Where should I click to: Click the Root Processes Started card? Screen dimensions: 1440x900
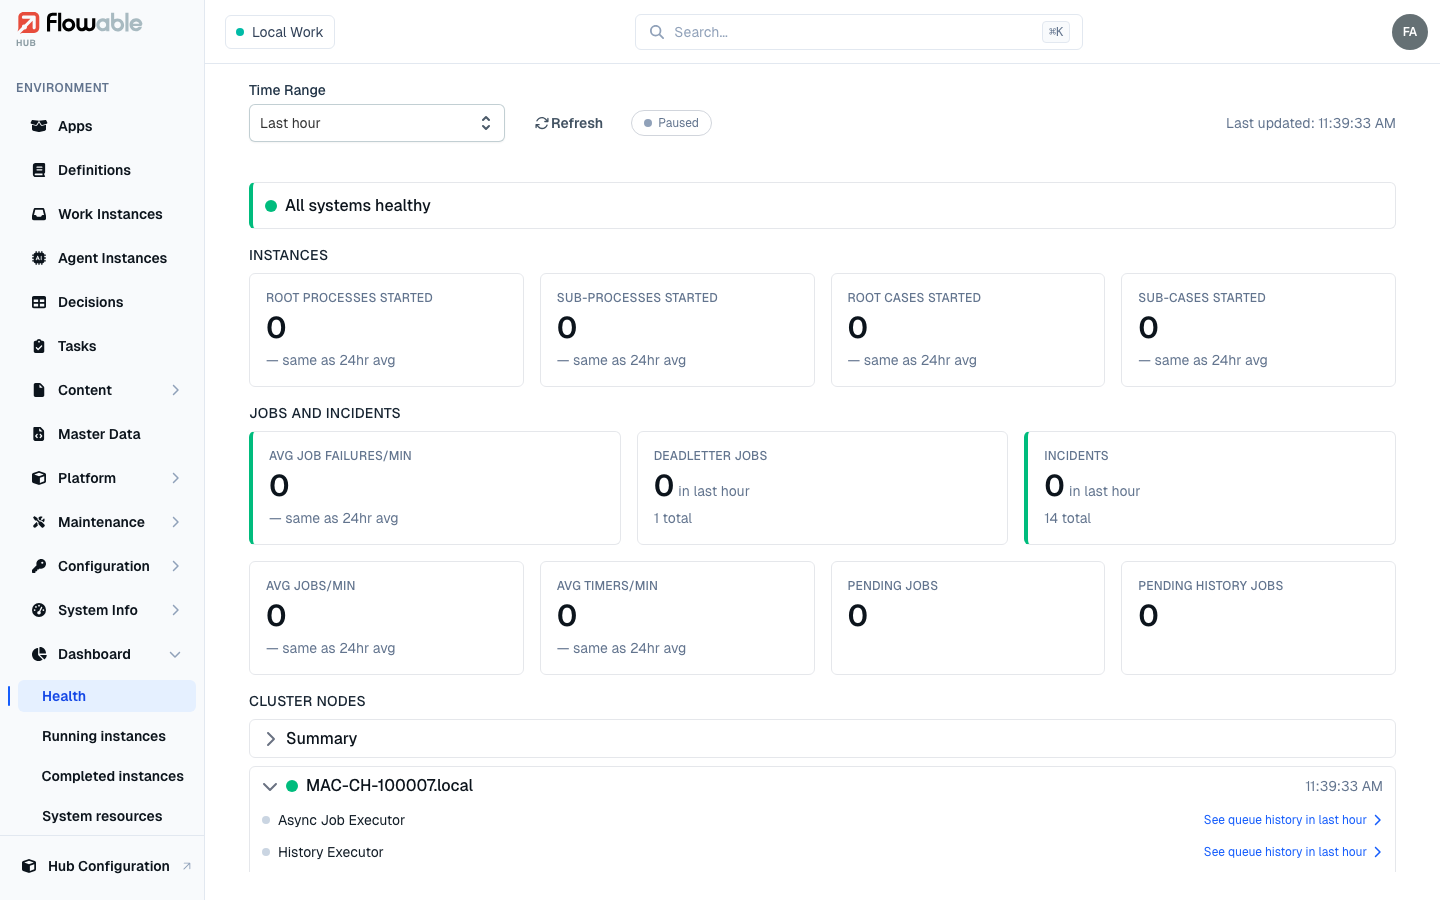[x=386, y=330]
